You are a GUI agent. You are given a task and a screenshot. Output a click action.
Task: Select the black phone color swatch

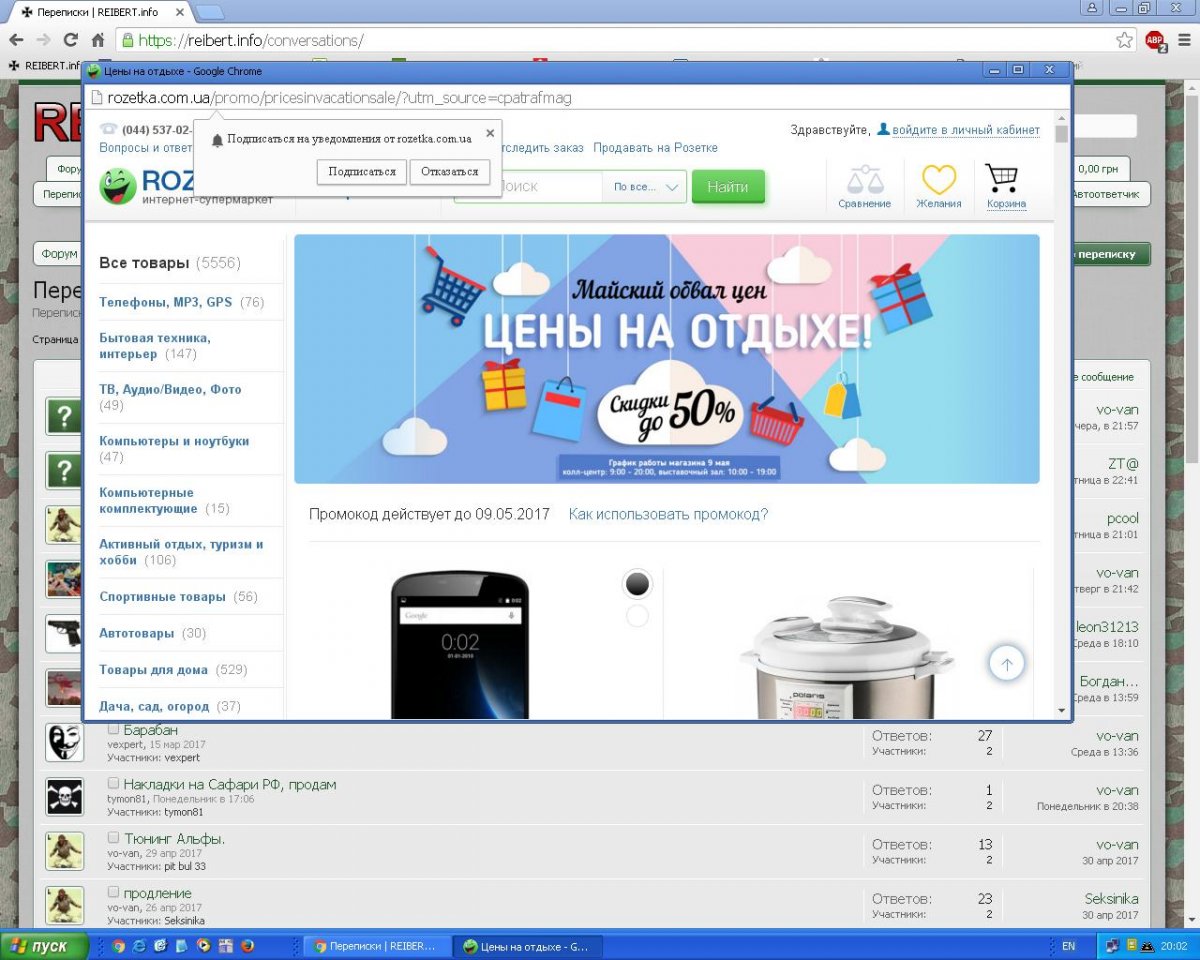click(637, 584)
